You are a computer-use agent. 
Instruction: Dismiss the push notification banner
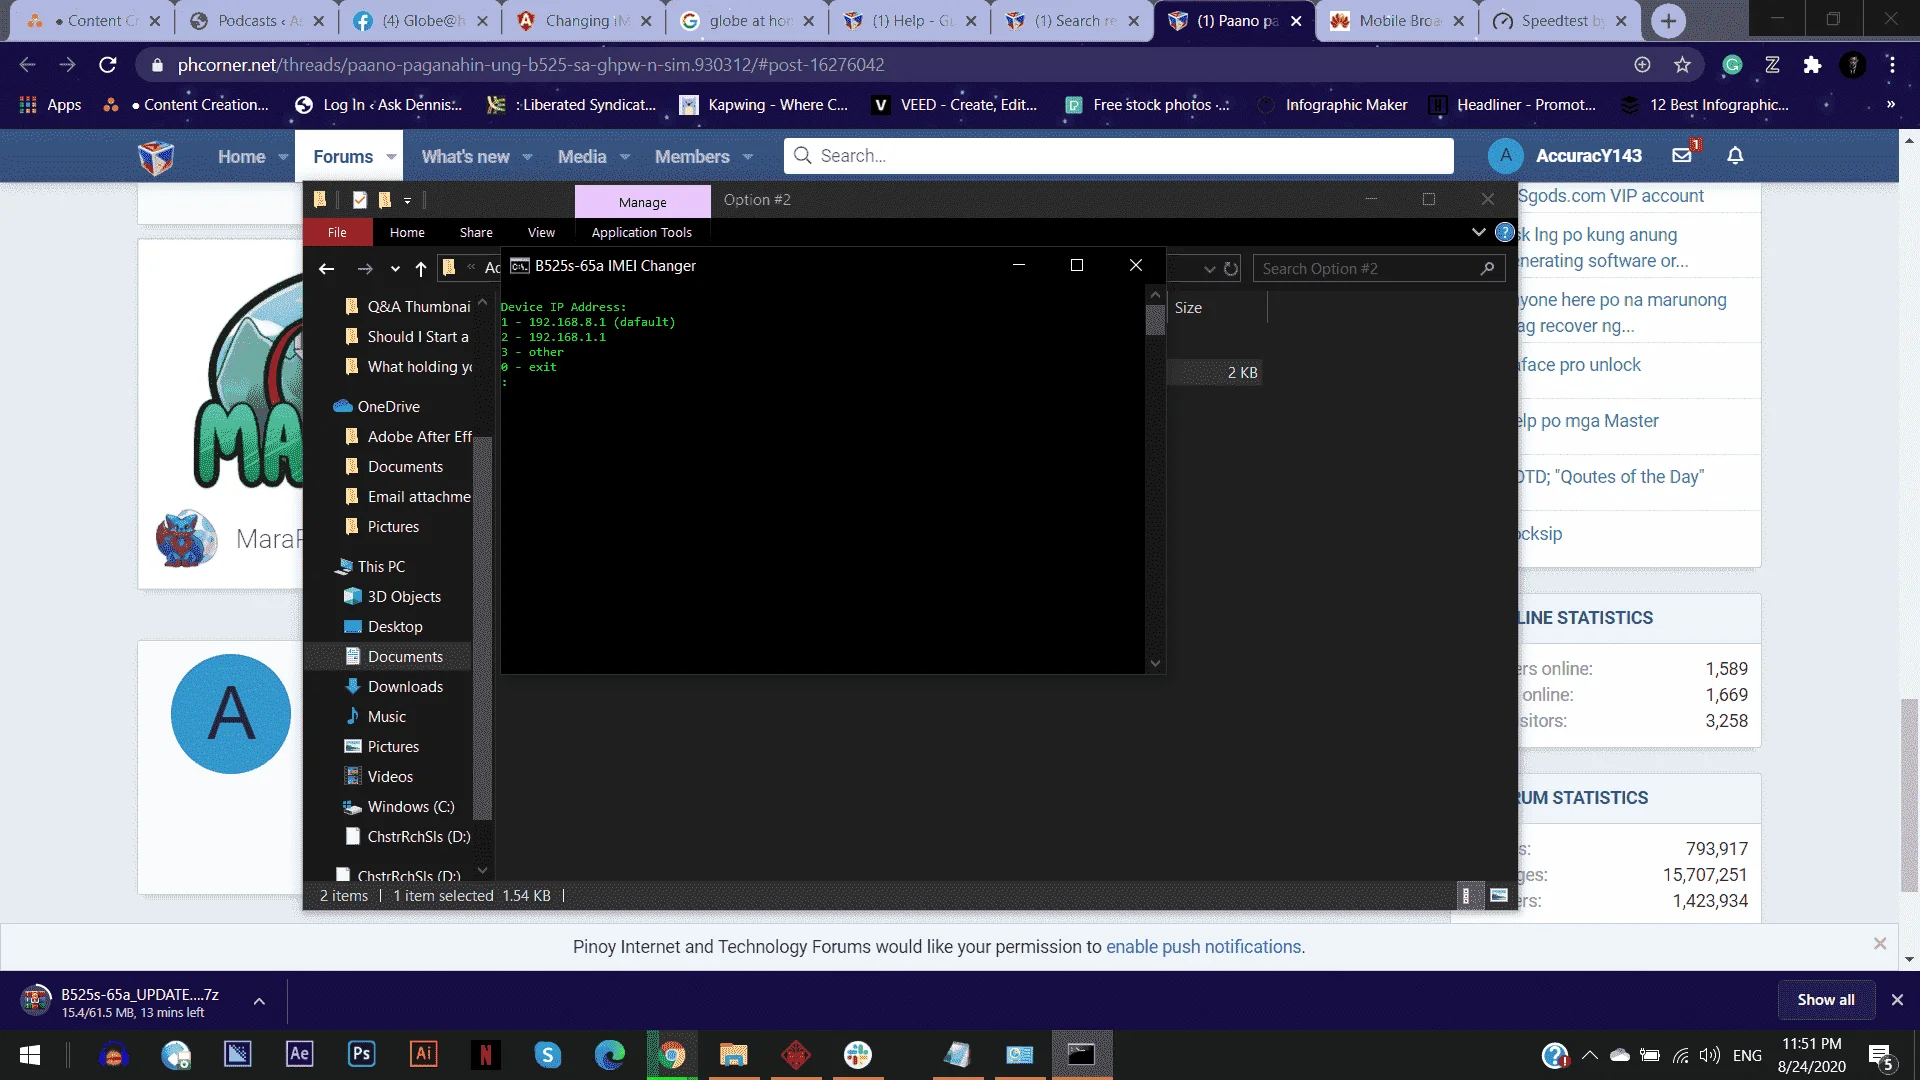[1880, 944]
